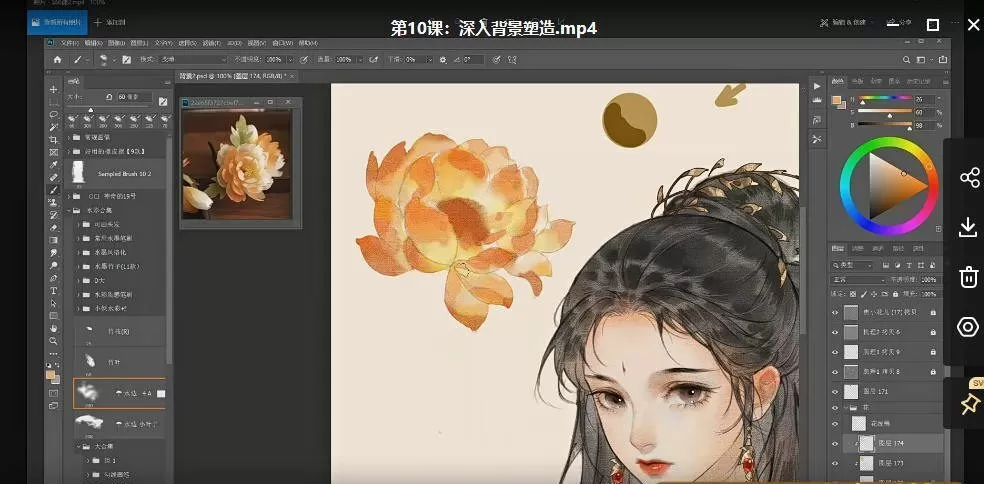Open the brush settings panel icon
This screenshot has width=984, height=484.
[x=127, y=60]
